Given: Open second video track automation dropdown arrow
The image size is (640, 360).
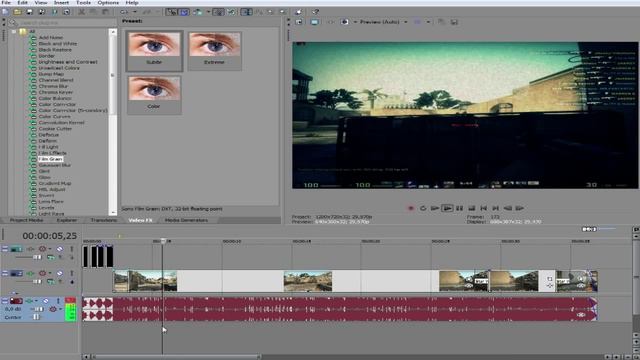Looking at the screenshot, I should pyautogui.click(x=50, y=273).
